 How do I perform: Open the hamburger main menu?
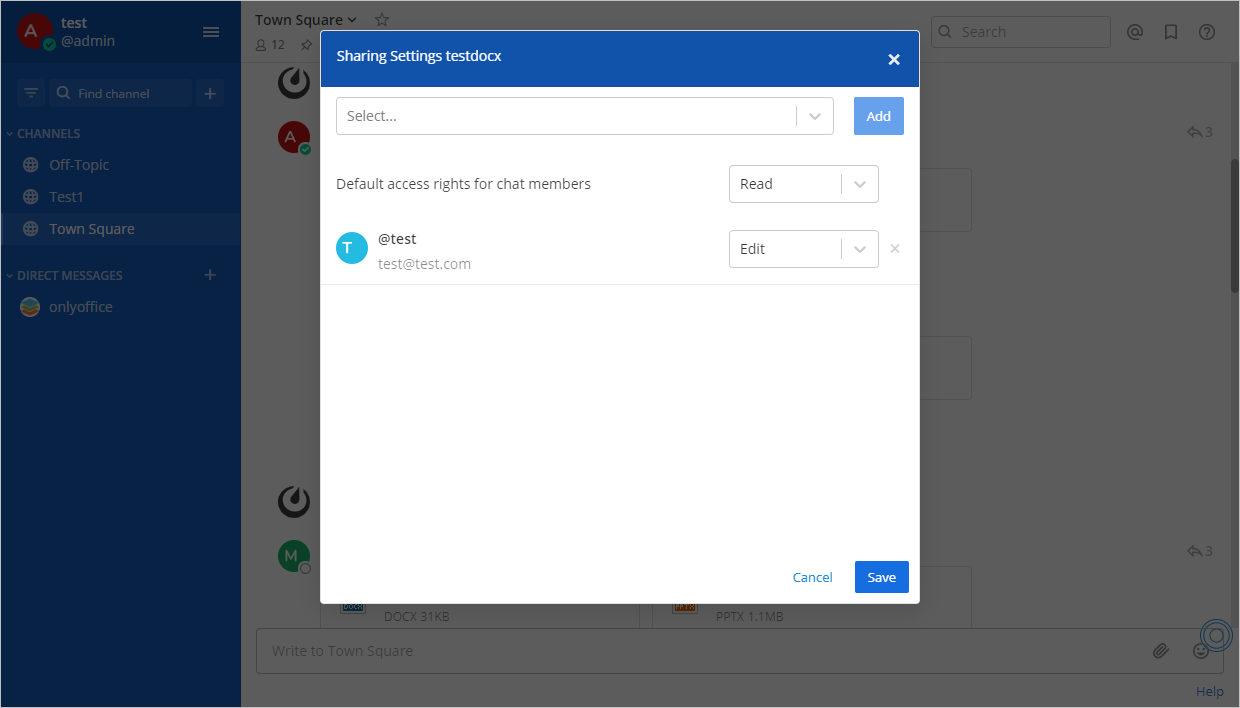tap(211, 32)
